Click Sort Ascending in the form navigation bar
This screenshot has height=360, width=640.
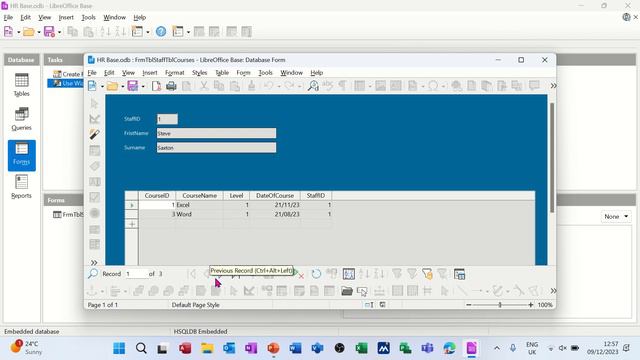click(x=364, y=274)
